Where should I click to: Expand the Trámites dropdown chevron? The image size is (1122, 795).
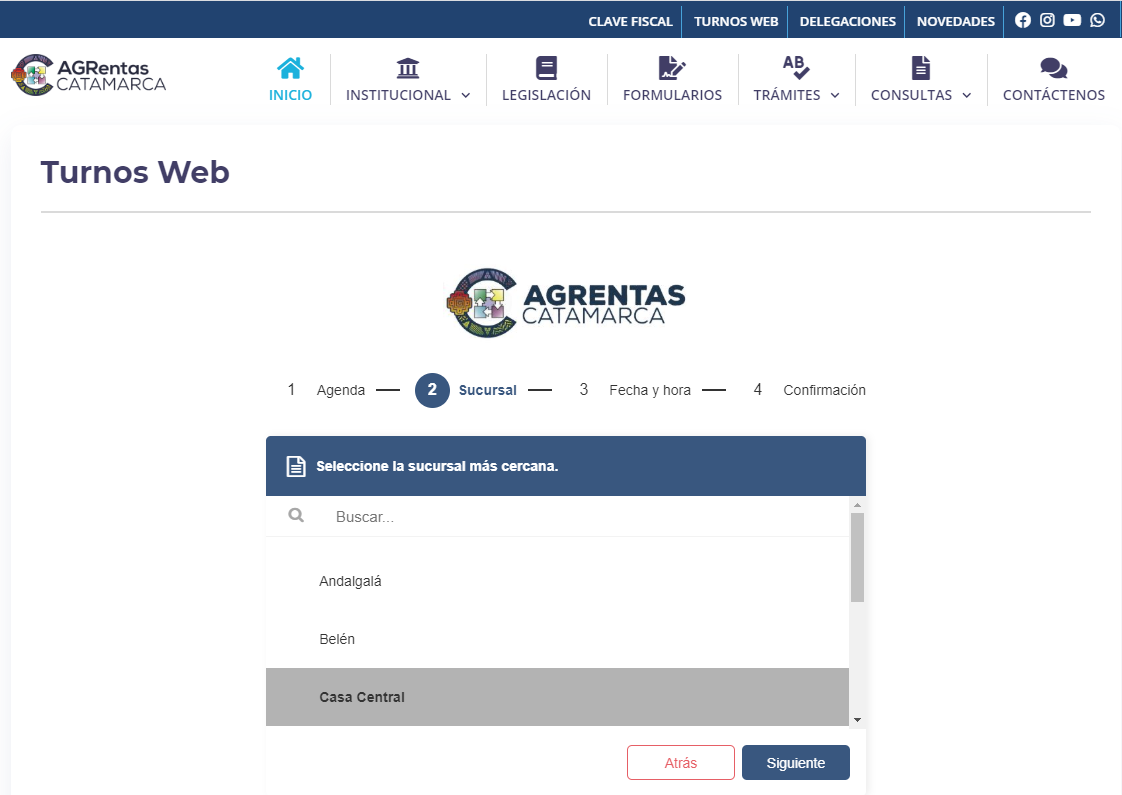pyautogui.click(x=835, y=95)
